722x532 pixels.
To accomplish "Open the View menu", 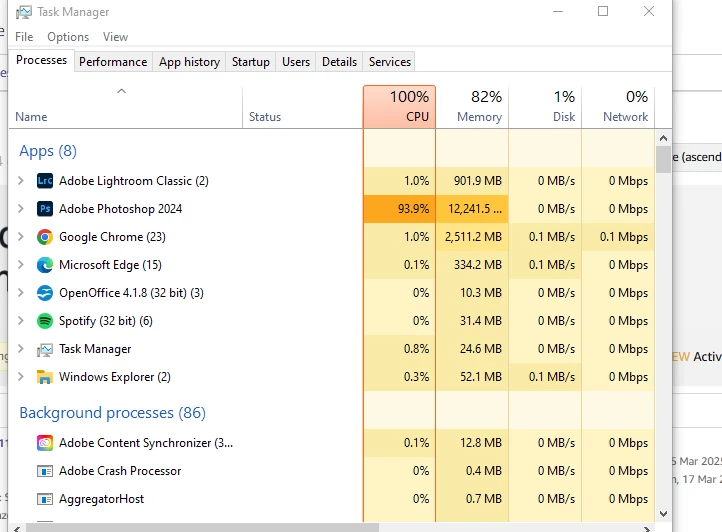I will 115,37.
